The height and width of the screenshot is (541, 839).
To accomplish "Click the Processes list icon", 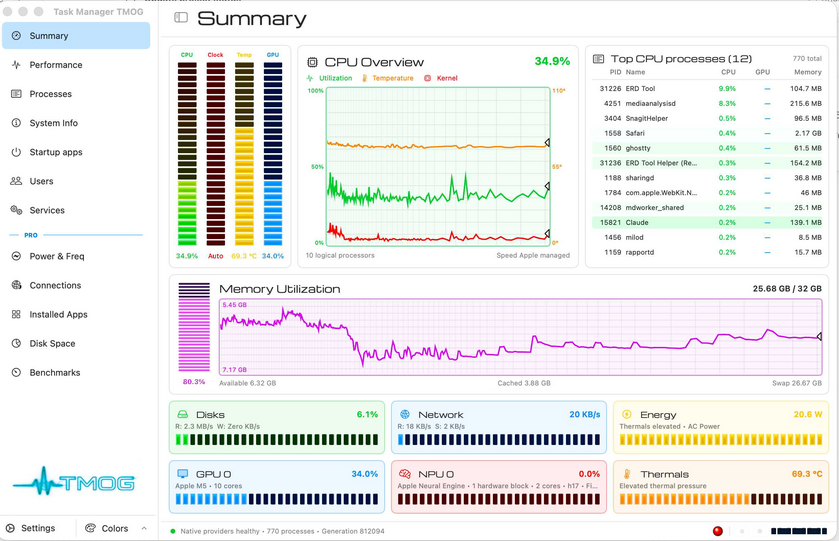I will pyautogui.click(x=16, y=94).
